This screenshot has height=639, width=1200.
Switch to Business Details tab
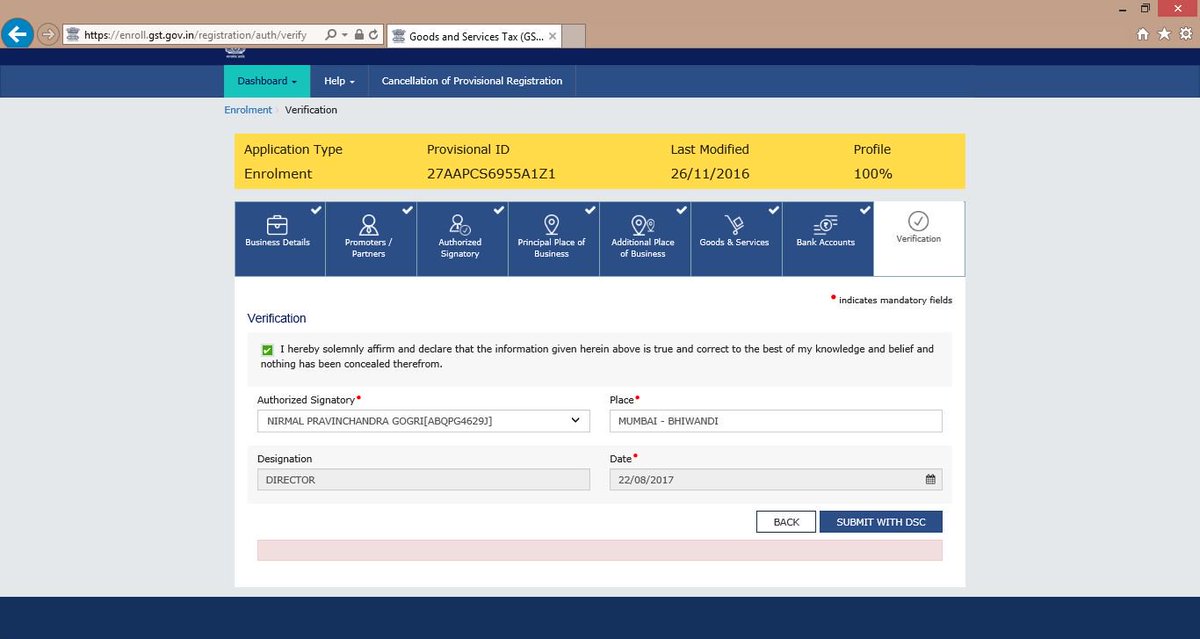280,239
